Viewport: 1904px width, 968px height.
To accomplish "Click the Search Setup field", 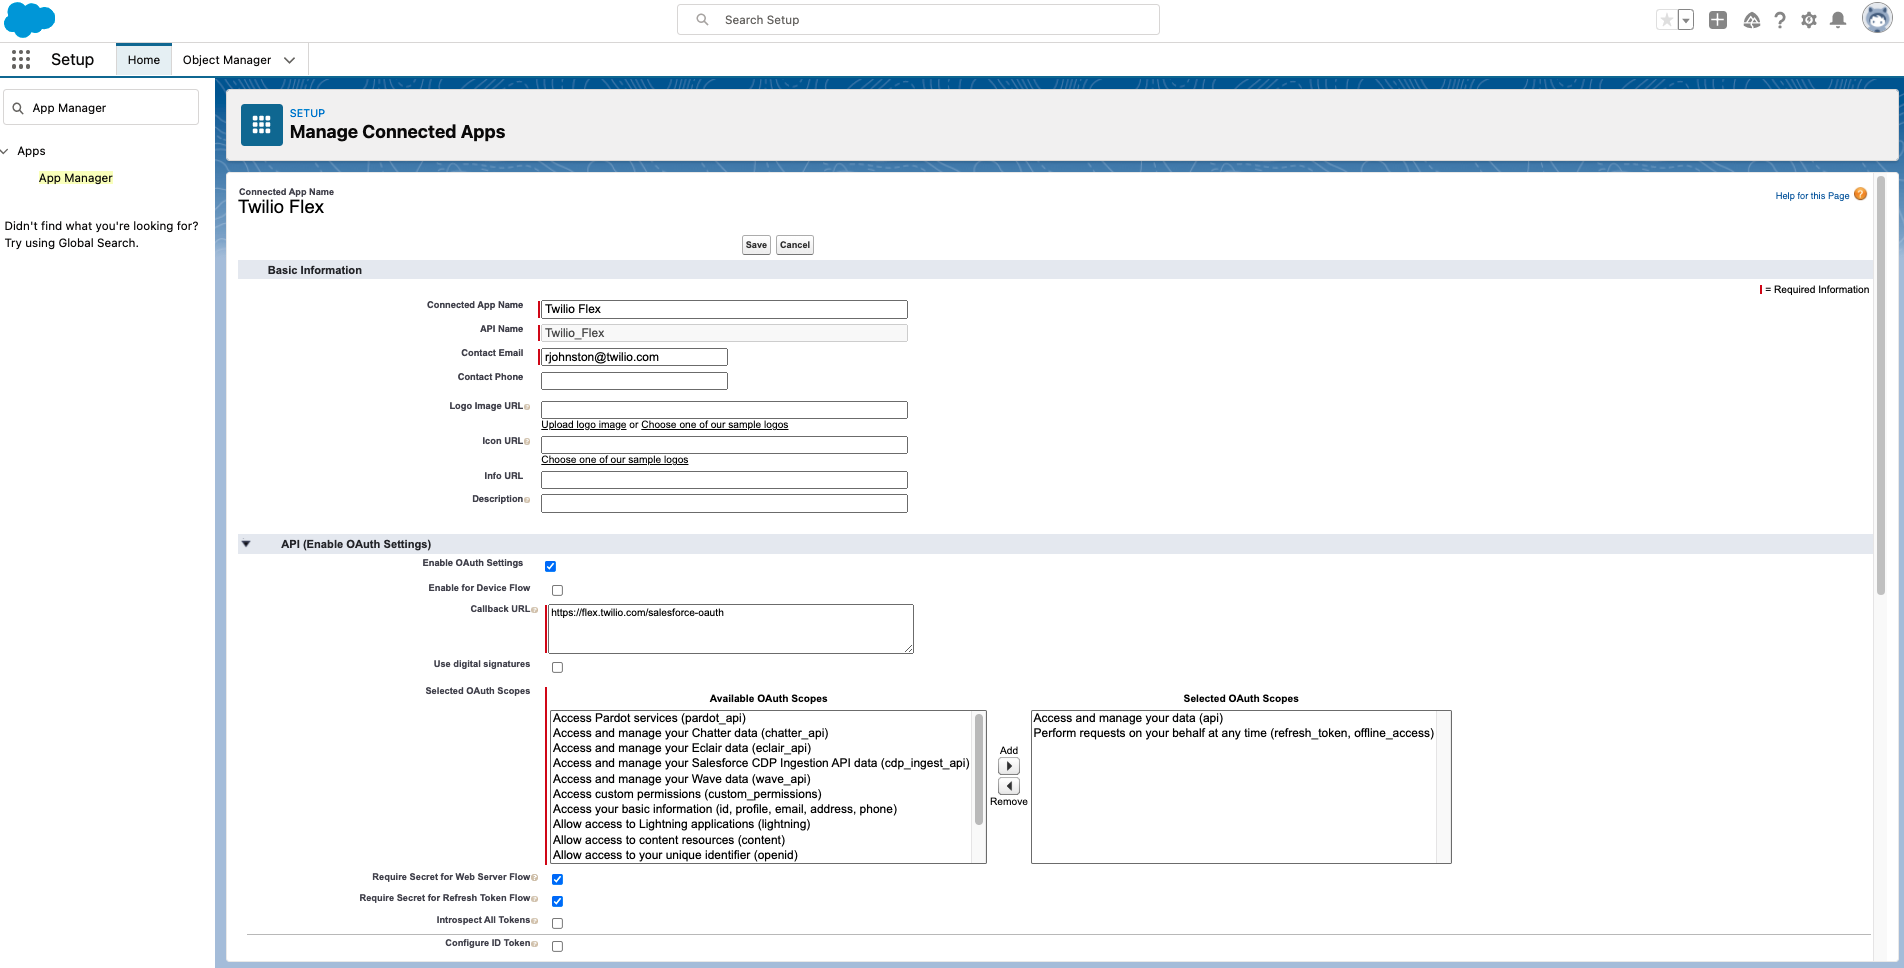I will pos(918,20).
